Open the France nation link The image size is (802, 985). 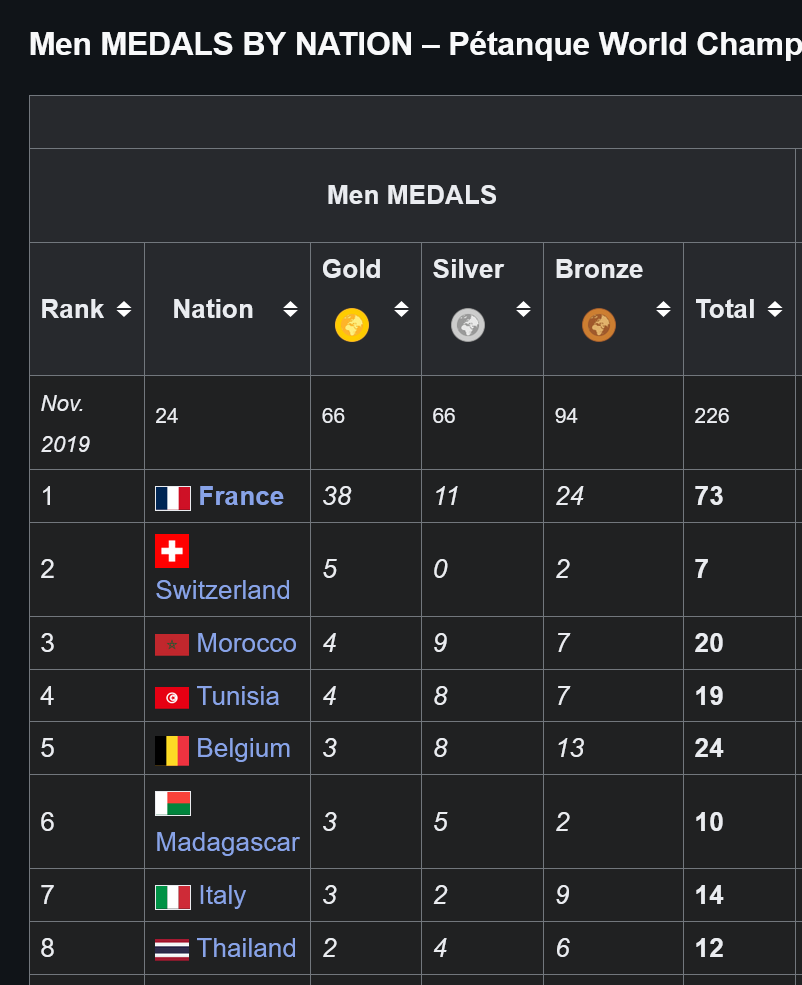point(241,496)
